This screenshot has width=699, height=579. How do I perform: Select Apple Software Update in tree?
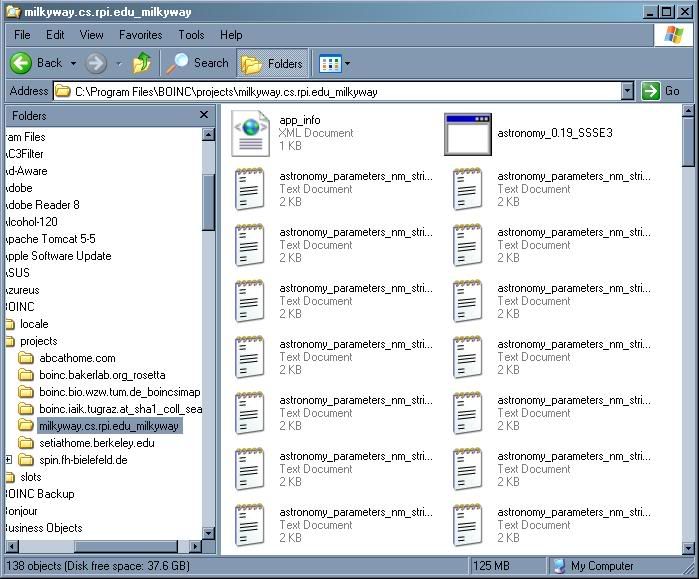click(58, 256)
